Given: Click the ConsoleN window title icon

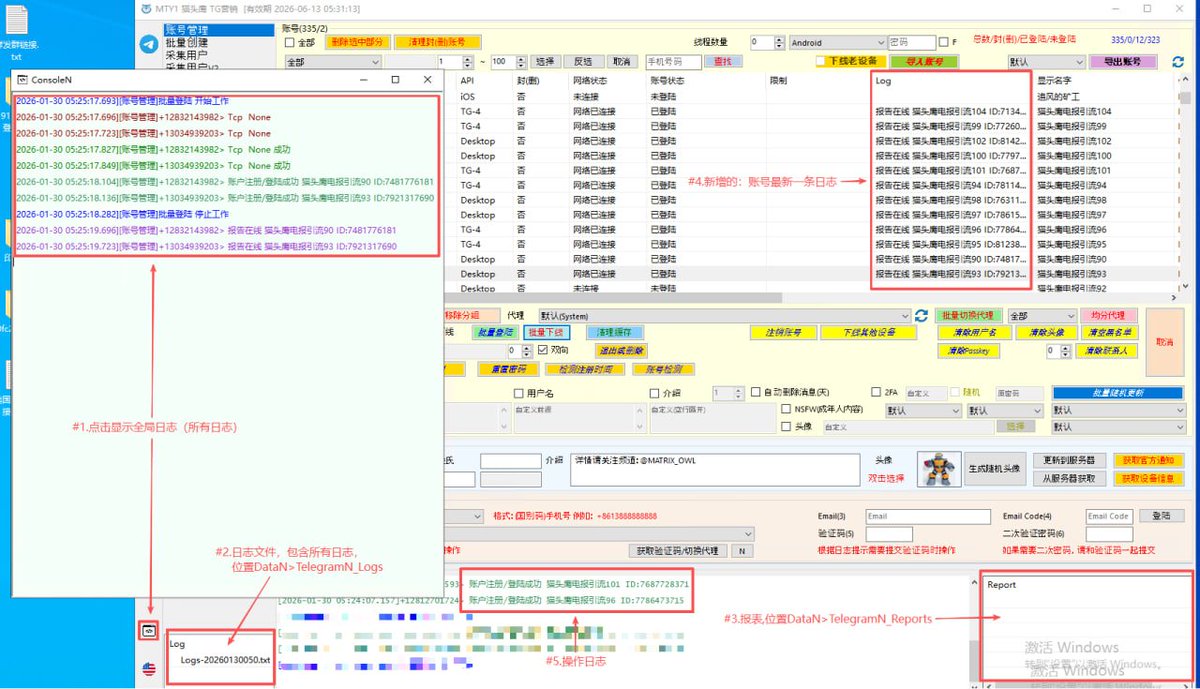Looking at the screenshot, I should pyautogui.click(x=22, y=79).
